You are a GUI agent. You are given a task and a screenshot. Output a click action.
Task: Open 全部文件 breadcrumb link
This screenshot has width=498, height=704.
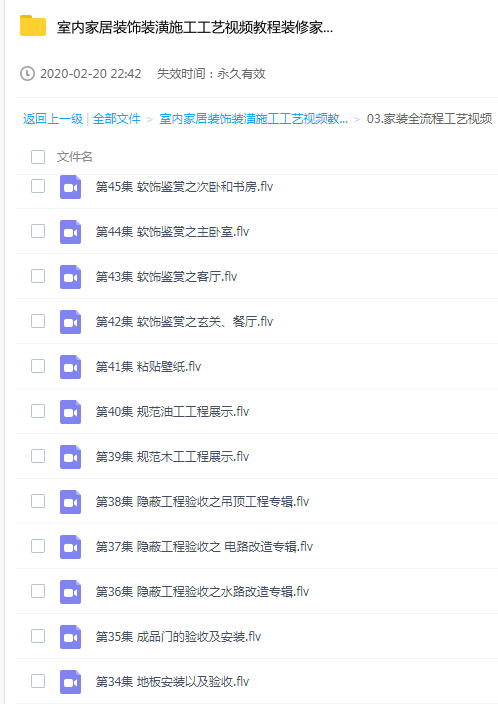click(117, 119)
